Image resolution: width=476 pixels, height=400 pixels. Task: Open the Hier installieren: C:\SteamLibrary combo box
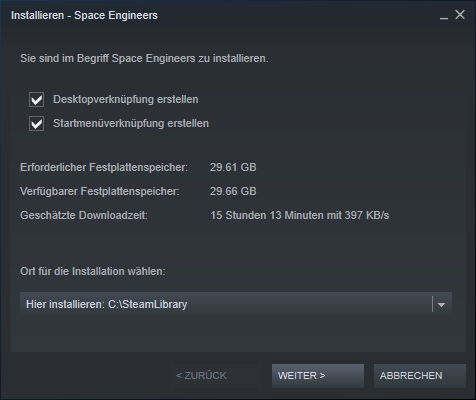(236, 304)
